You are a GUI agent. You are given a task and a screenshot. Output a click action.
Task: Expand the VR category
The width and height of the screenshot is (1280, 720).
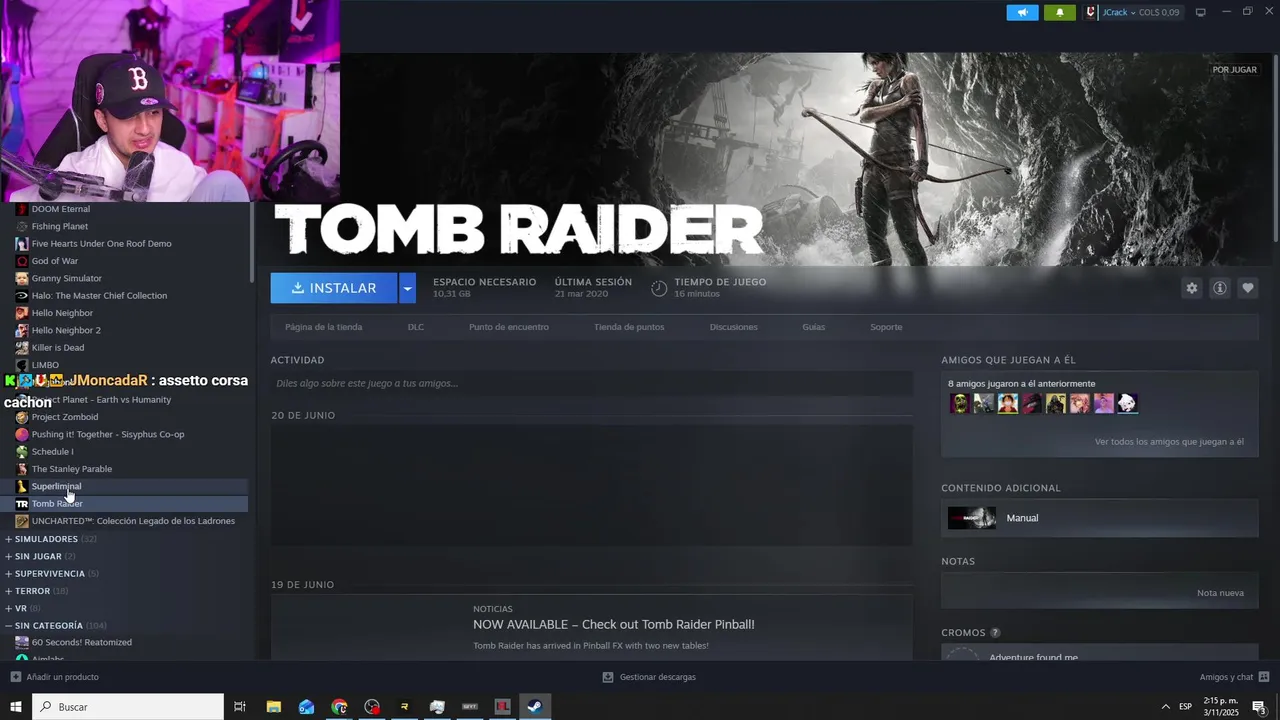tap(9, 608)
